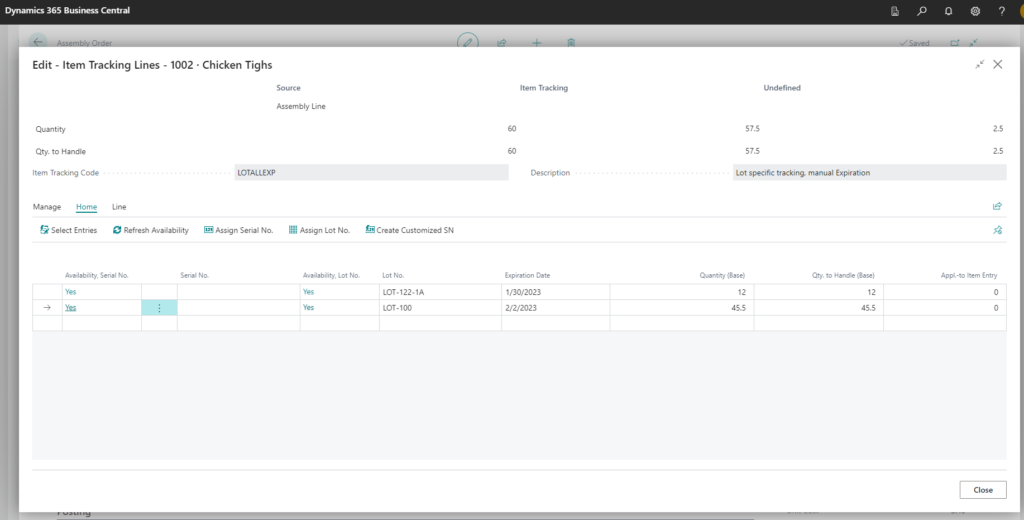The height and width of the screenshot is (520, 1024).
Task: Open the settings gear menu
Action: click(975, 11)
